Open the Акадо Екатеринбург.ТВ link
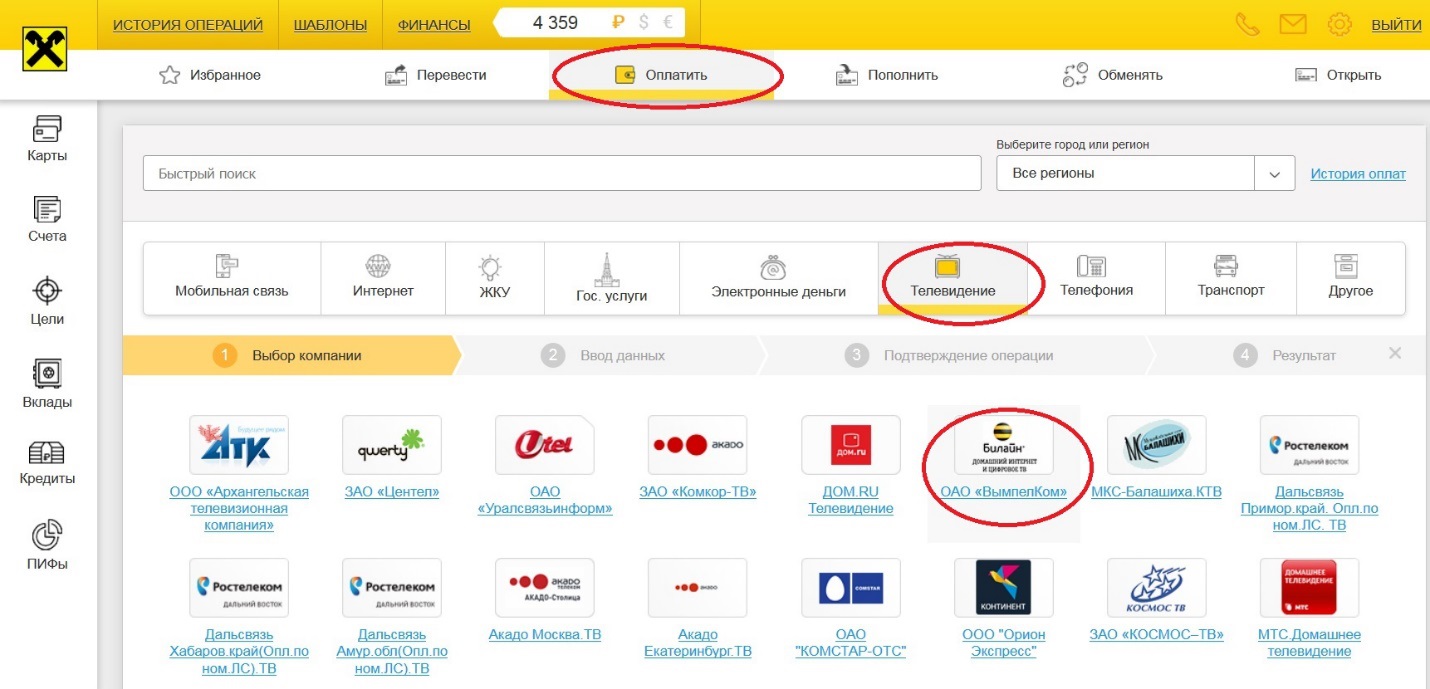This screenshot has width=1430, height=689. (698, 643)
